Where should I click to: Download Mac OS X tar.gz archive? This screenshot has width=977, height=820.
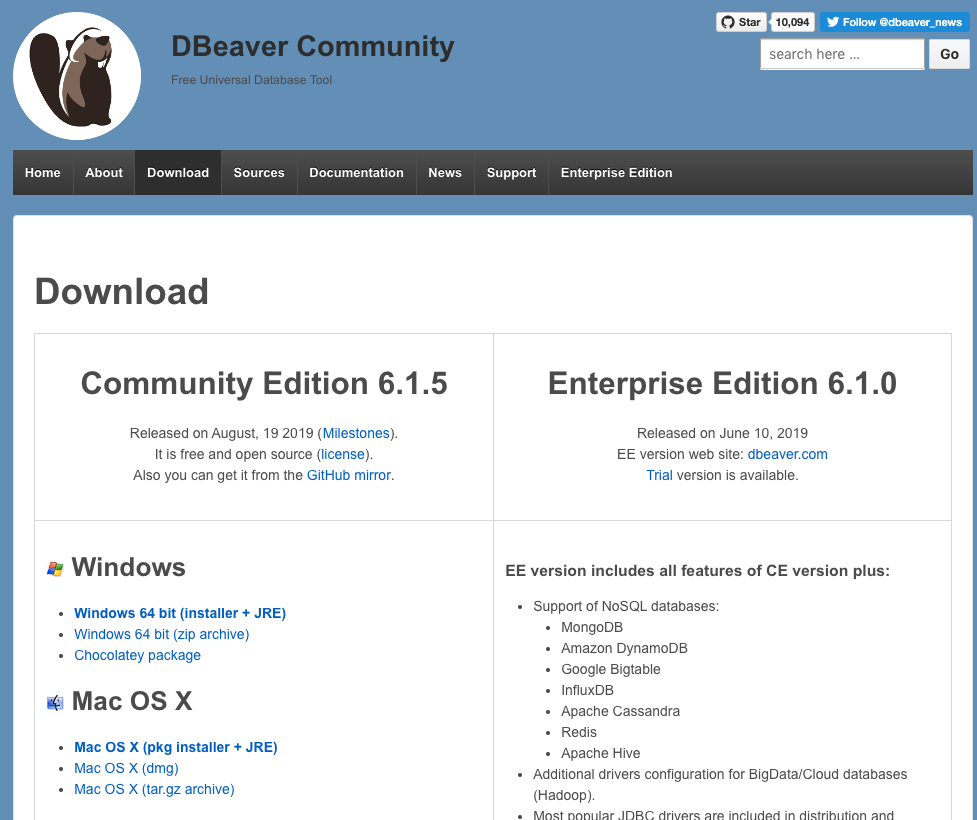click(x=155, y=789)
